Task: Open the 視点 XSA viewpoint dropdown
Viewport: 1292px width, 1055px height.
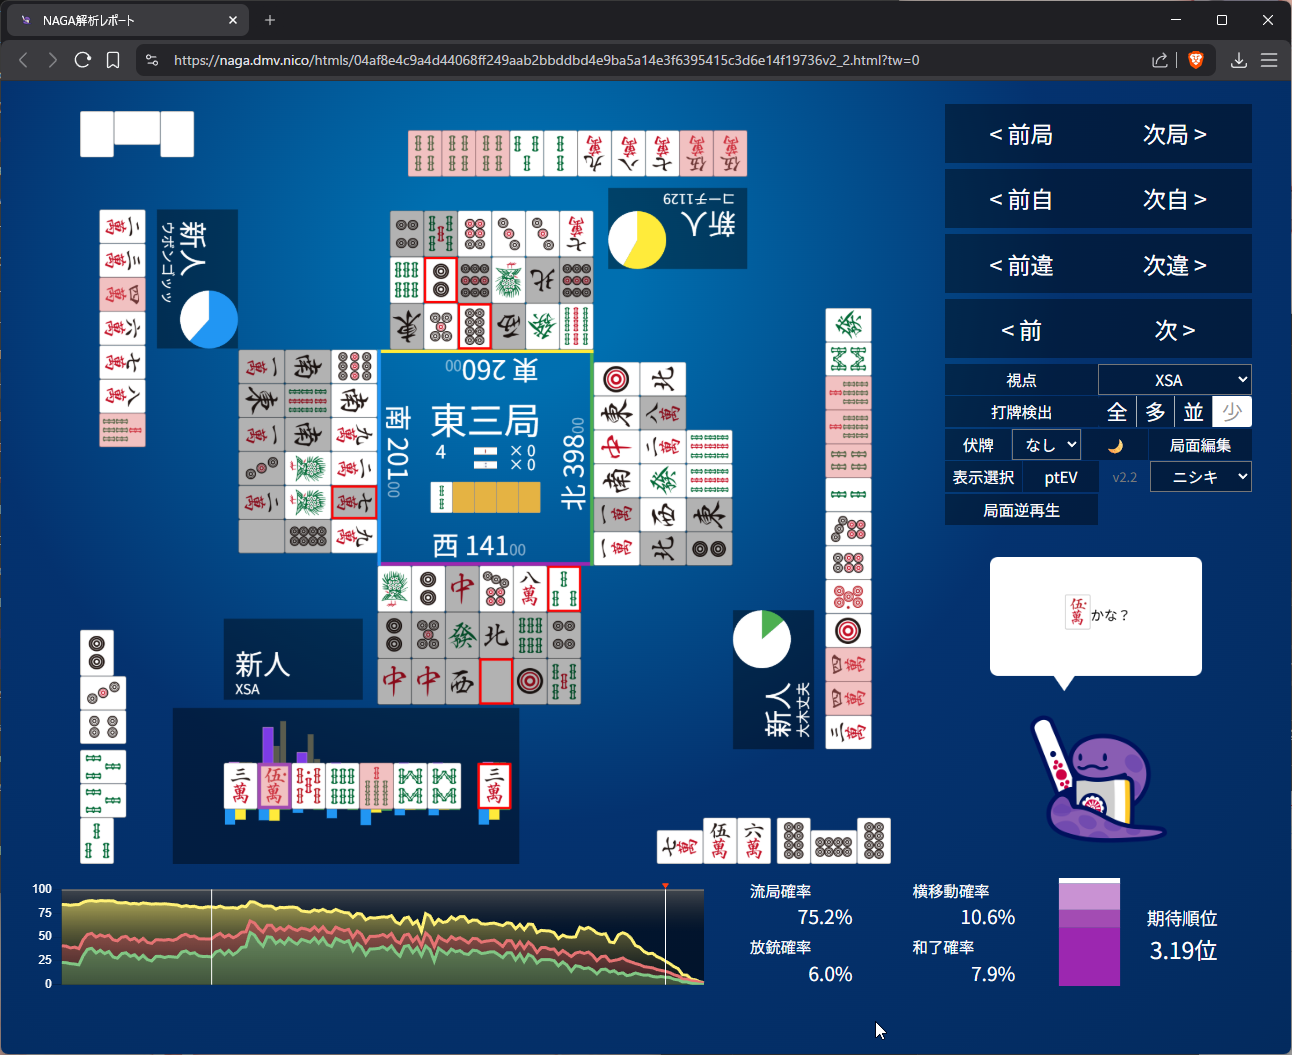Action: [x=1174, y=380]
